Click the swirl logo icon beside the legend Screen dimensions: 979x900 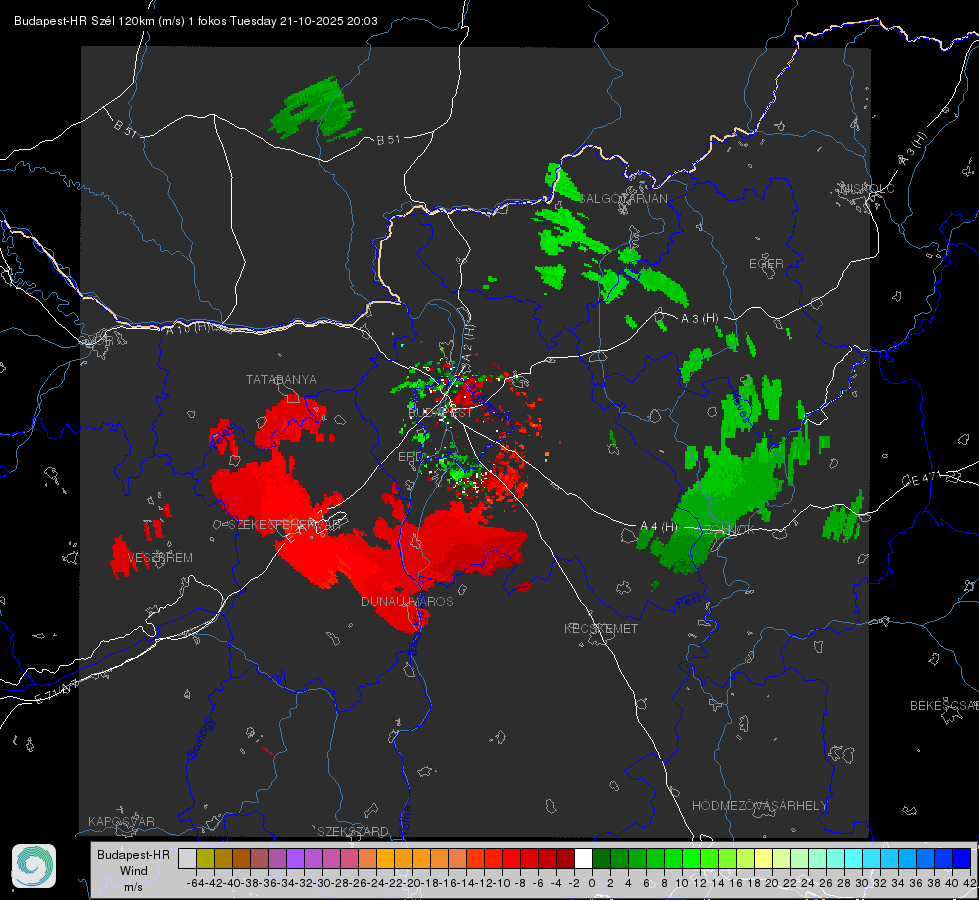34,866
